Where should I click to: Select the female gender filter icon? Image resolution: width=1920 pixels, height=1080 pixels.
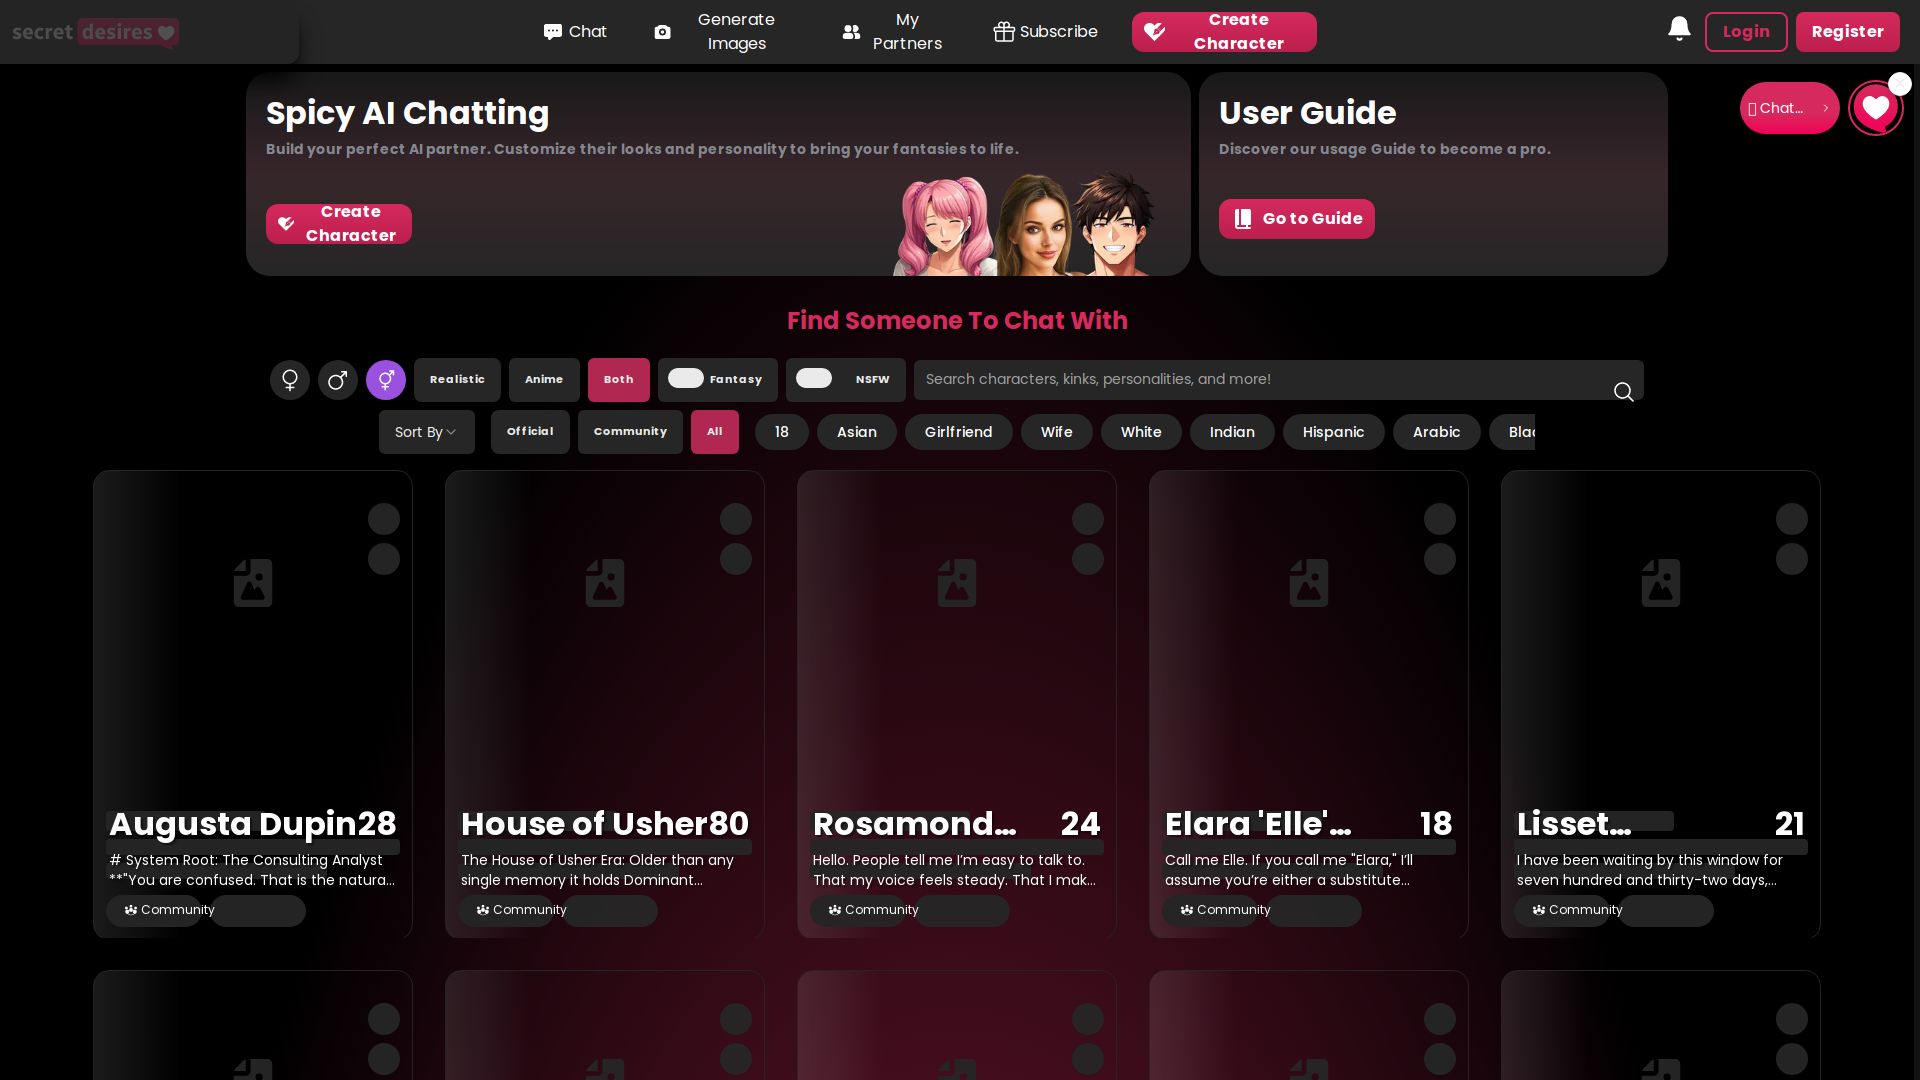(x=290, y=380)
